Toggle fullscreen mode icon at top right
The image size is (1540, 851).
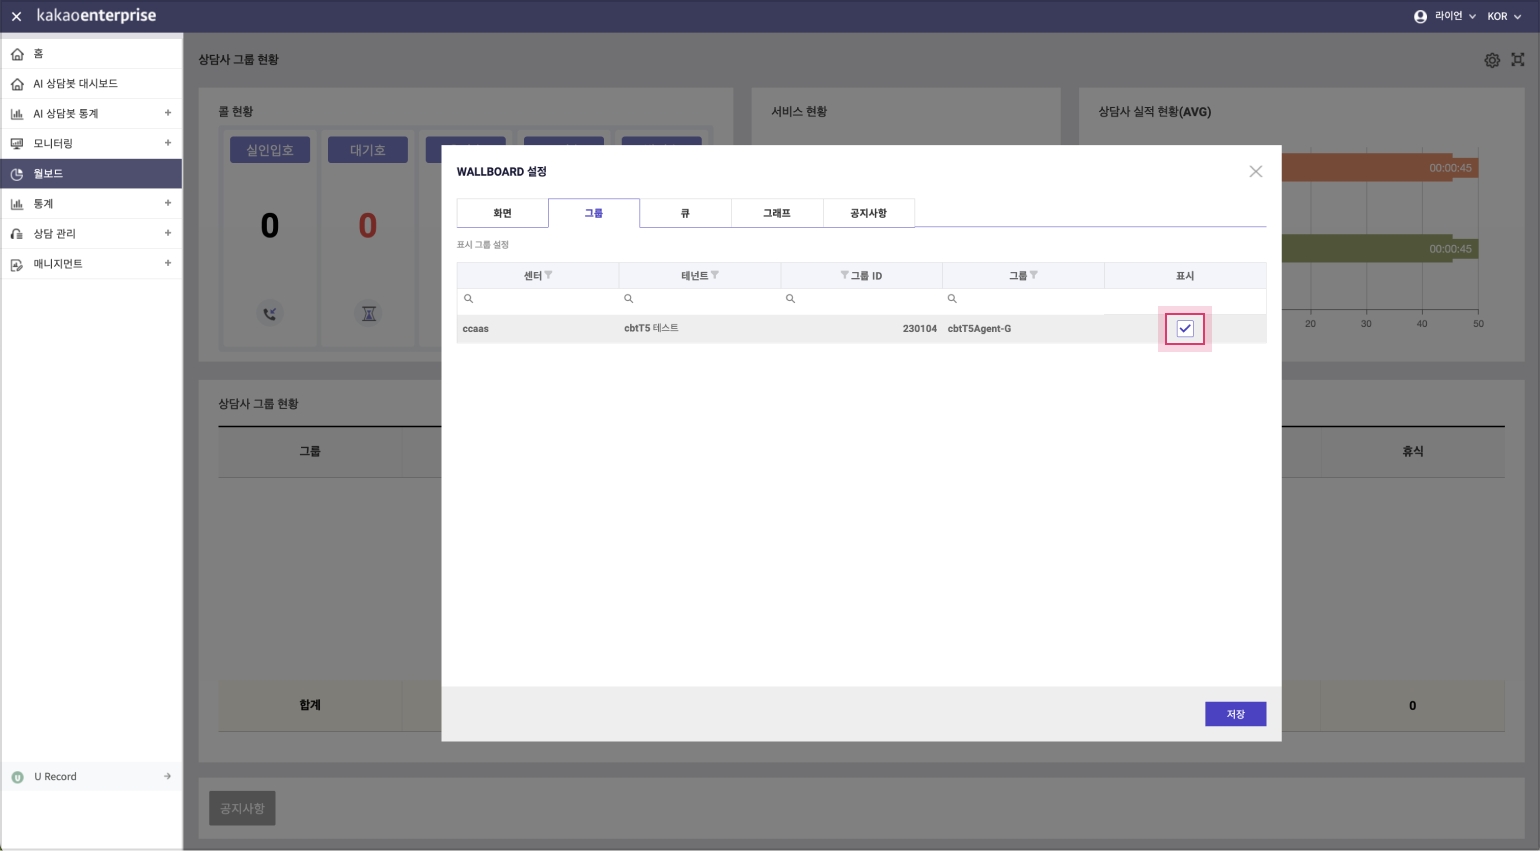pyautogui.click(x=1517, y=60)
